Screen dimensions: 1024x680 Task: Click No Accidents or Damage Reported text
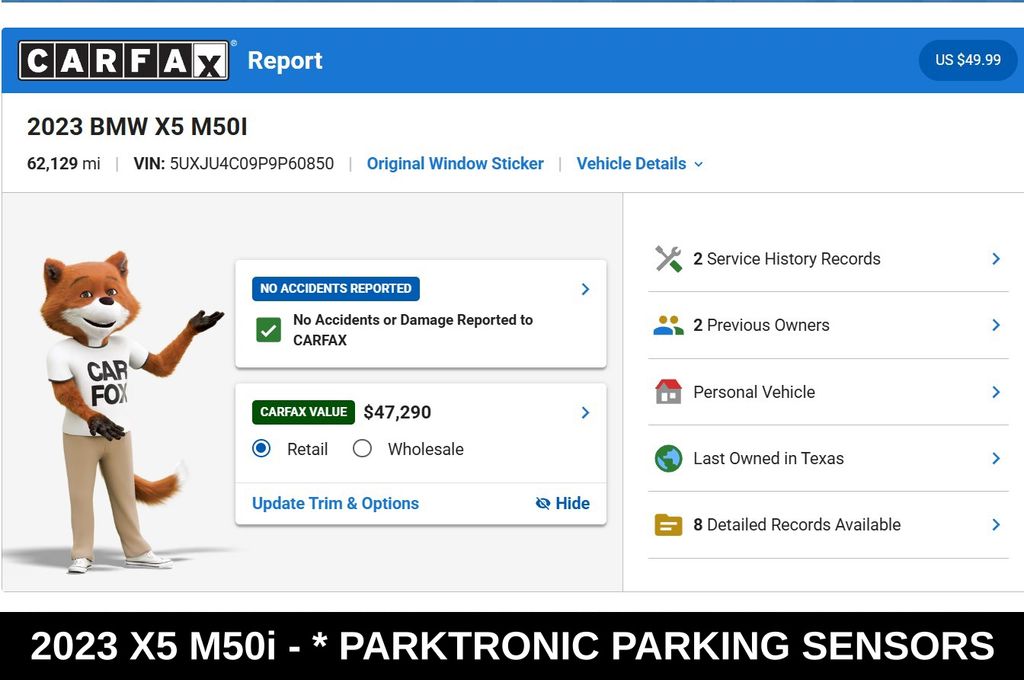[413, 330]
